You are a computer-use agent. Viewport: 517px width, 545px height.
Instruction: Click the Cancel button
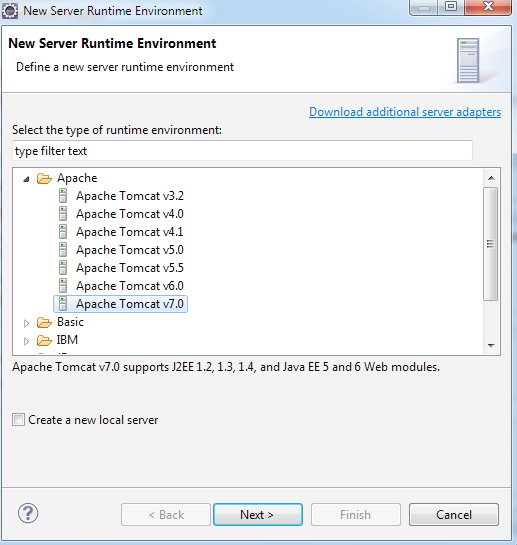(454, 514)
